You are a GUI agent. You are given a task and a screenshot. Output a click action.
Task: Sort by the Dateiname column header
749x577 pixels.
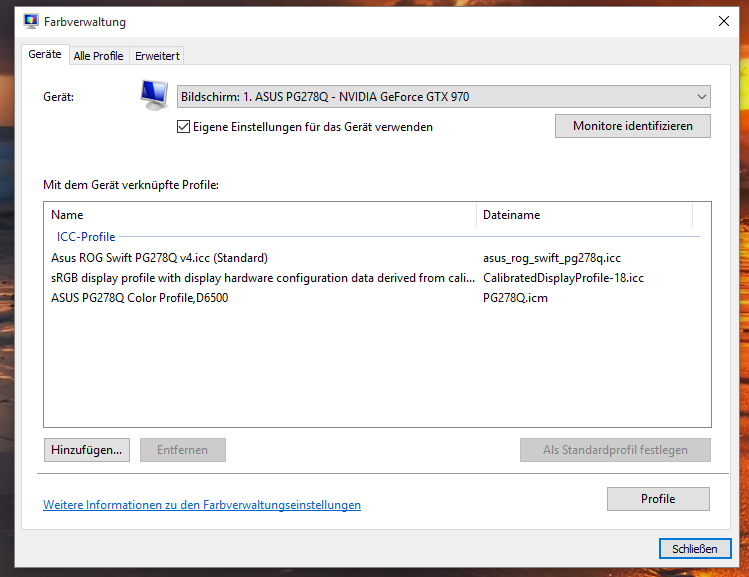[584, 215]
